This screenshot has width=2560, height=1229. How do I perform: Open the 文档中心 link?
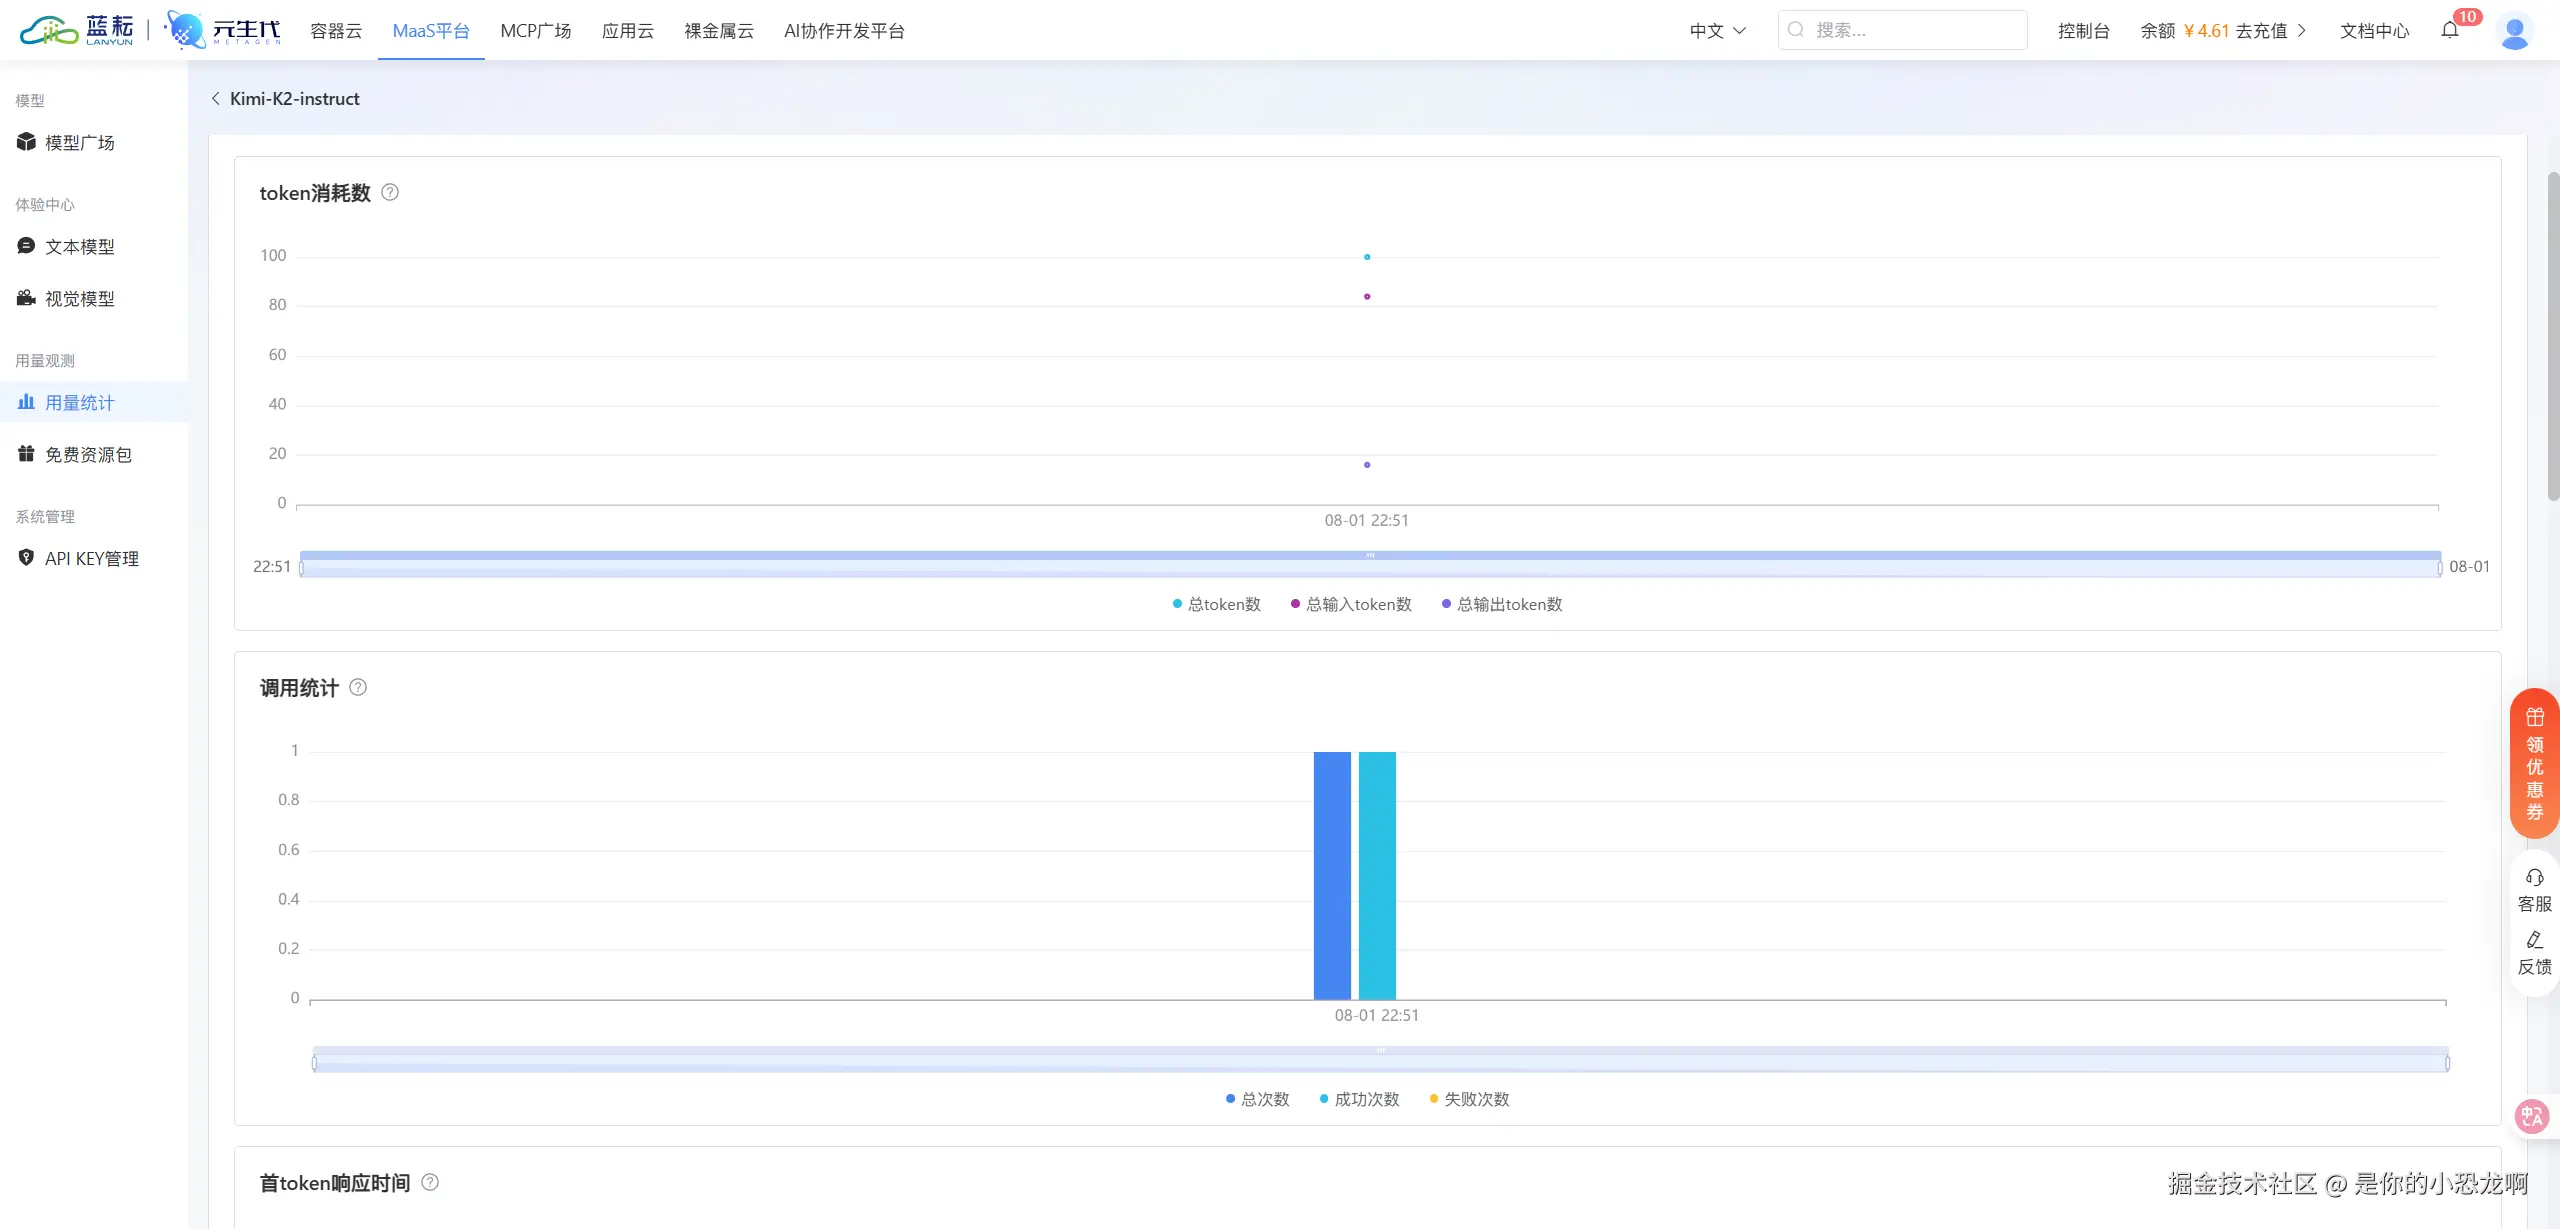tap(2374, 31)
